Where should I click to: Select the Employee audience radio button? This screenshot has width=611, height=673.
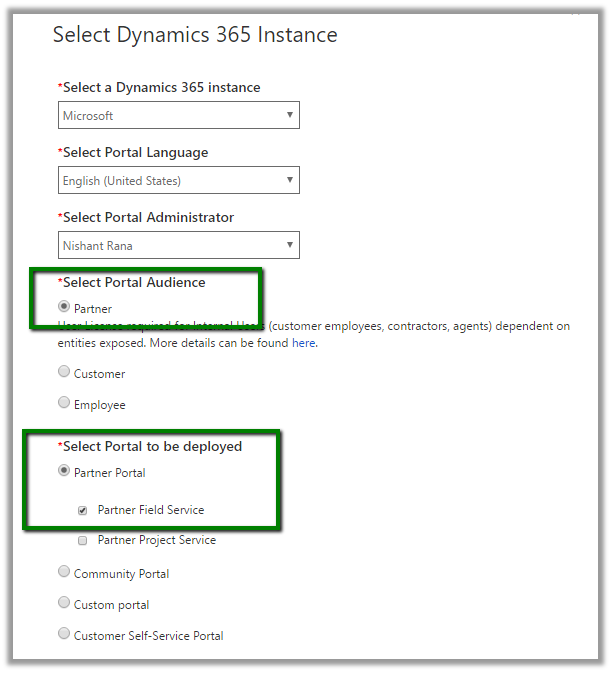[x=65, y=404]
